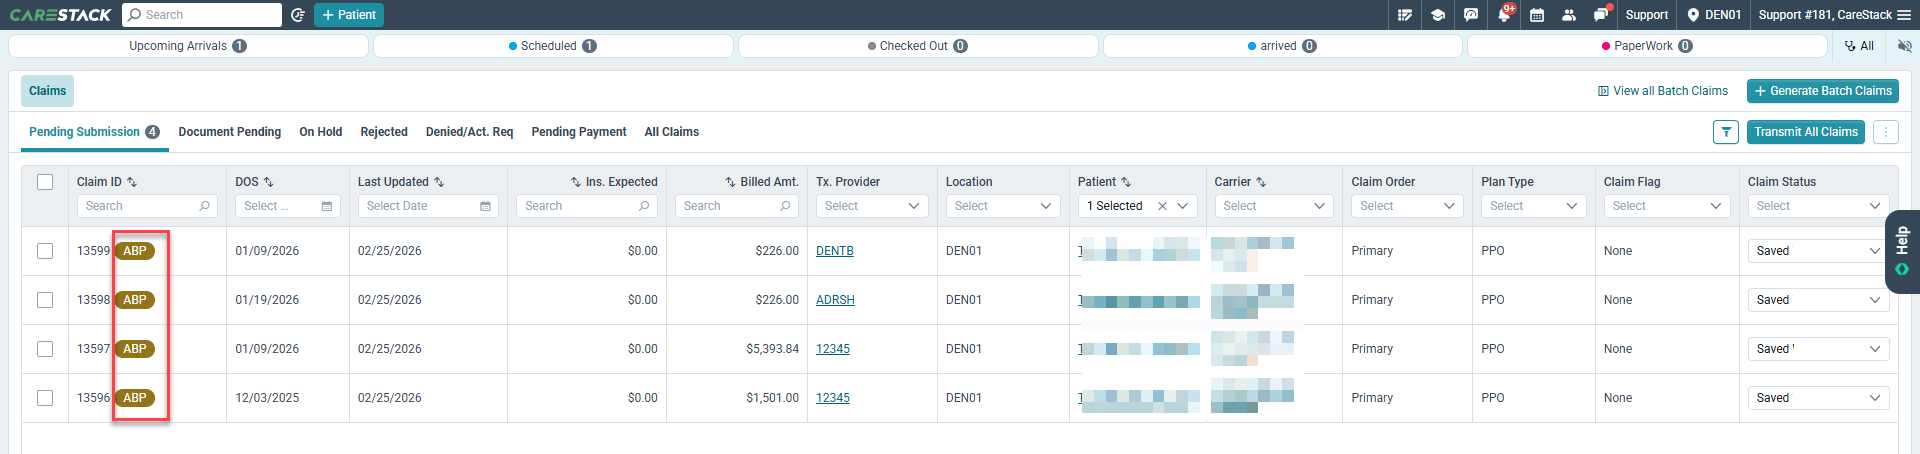Switch to the Rejected tab
Viewport: 1920px width, 454px height.
384,132
